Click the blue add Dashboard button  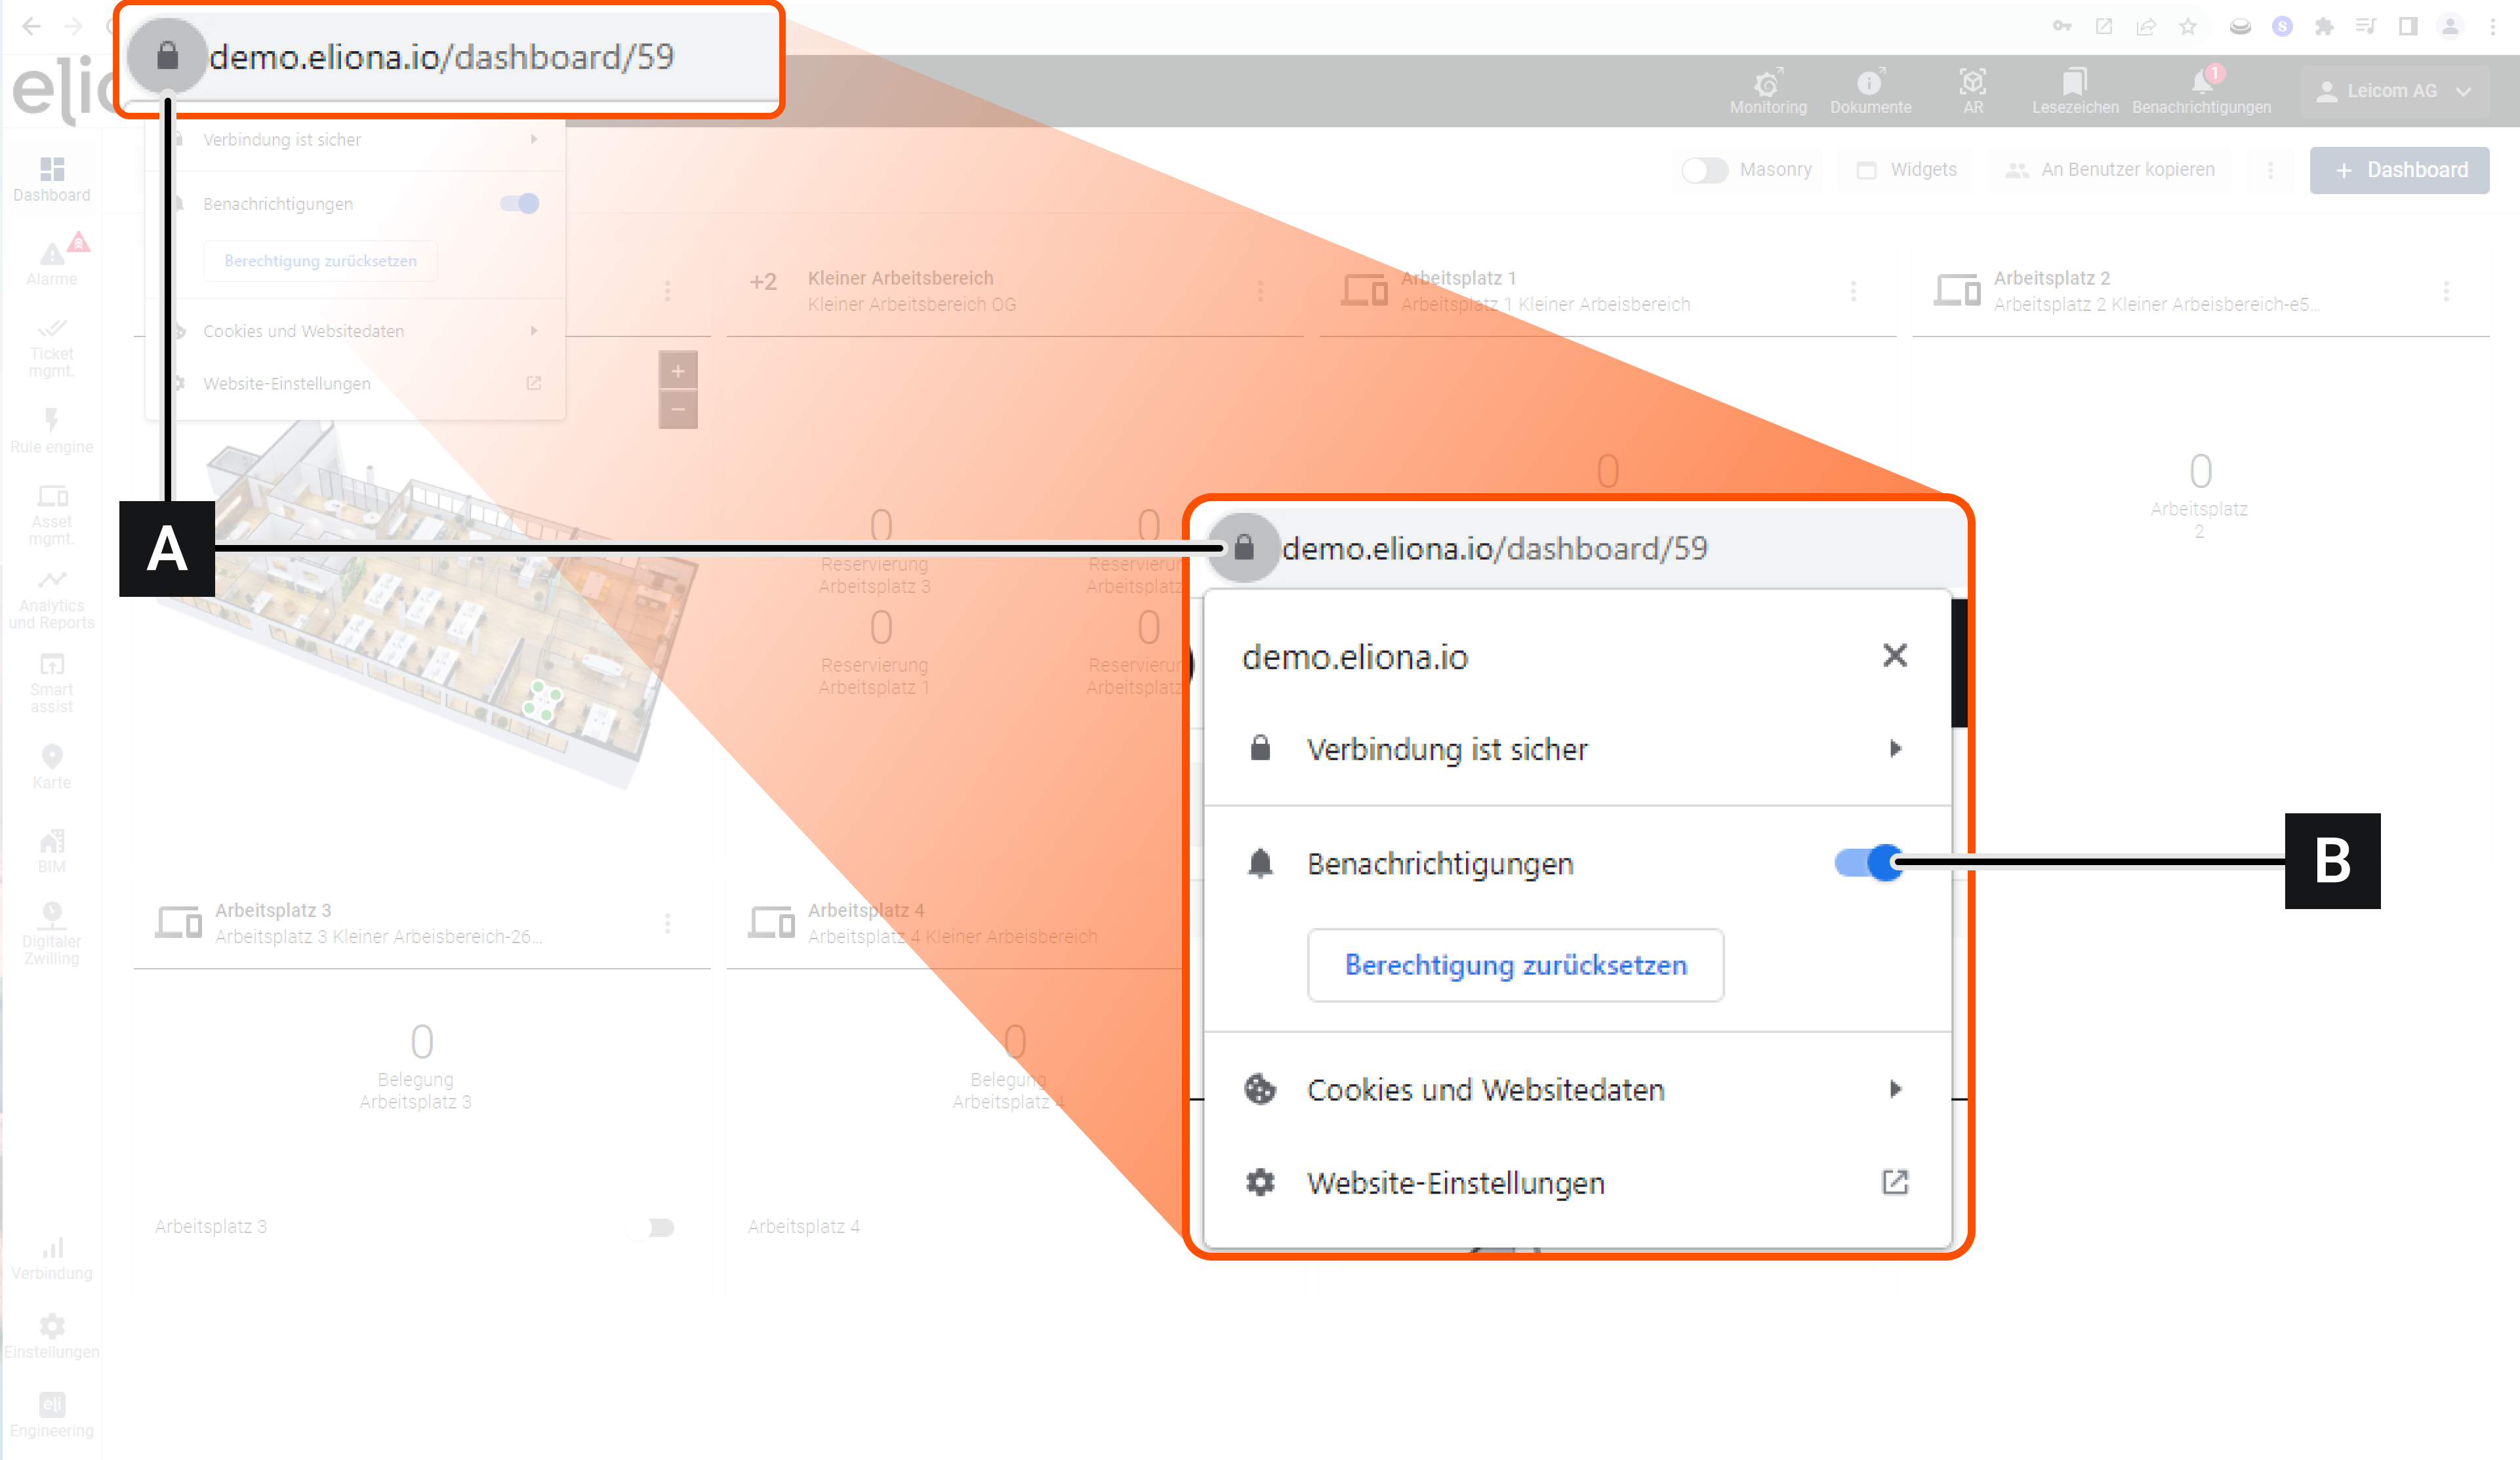click(2399, 170)
